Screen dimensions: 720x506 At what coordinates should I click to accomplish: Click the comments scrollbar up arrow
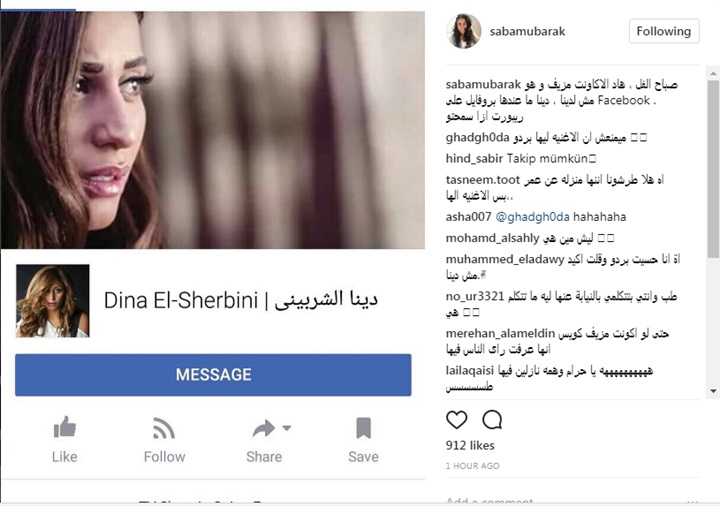coord(713,73)
